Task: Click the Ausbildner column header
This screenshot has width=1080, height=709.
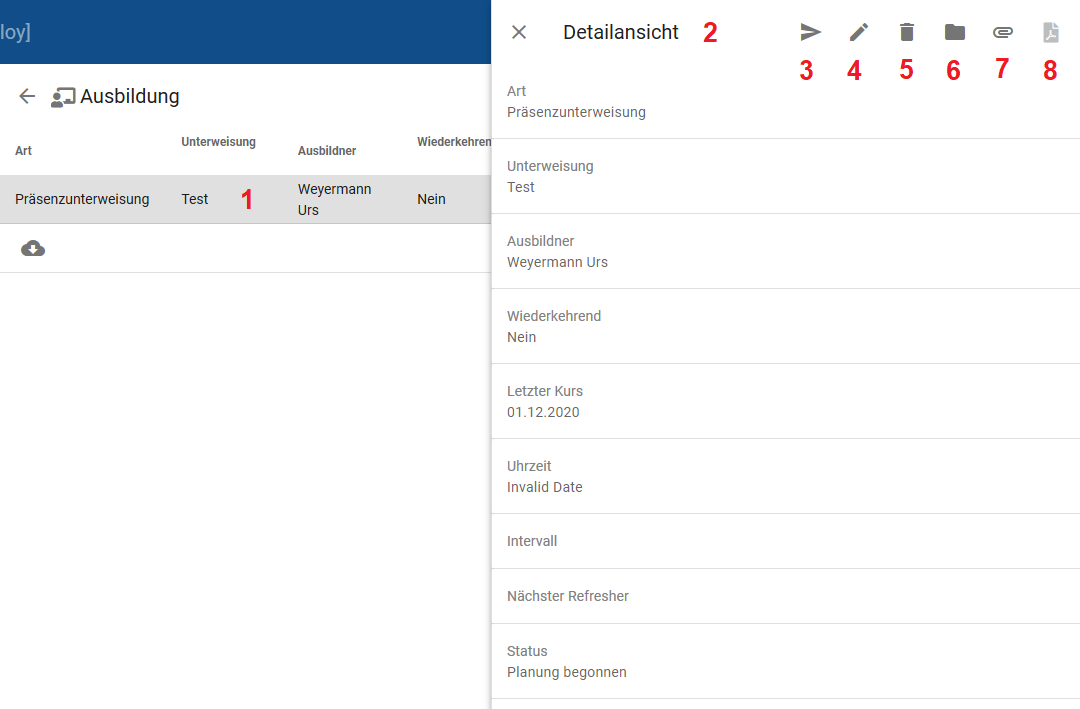Action: click(x=326, y=151)
